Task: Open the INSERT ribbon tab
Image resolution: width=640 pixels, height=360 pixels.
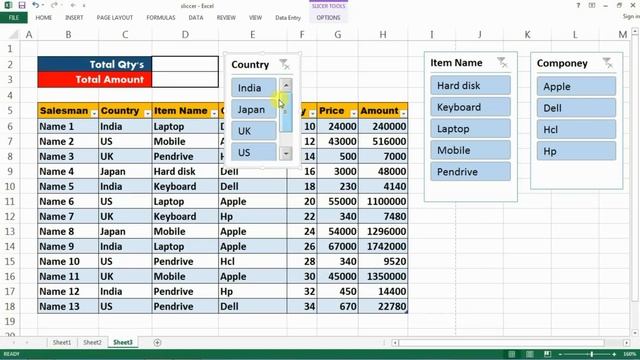Action: (x=74, y=18)
